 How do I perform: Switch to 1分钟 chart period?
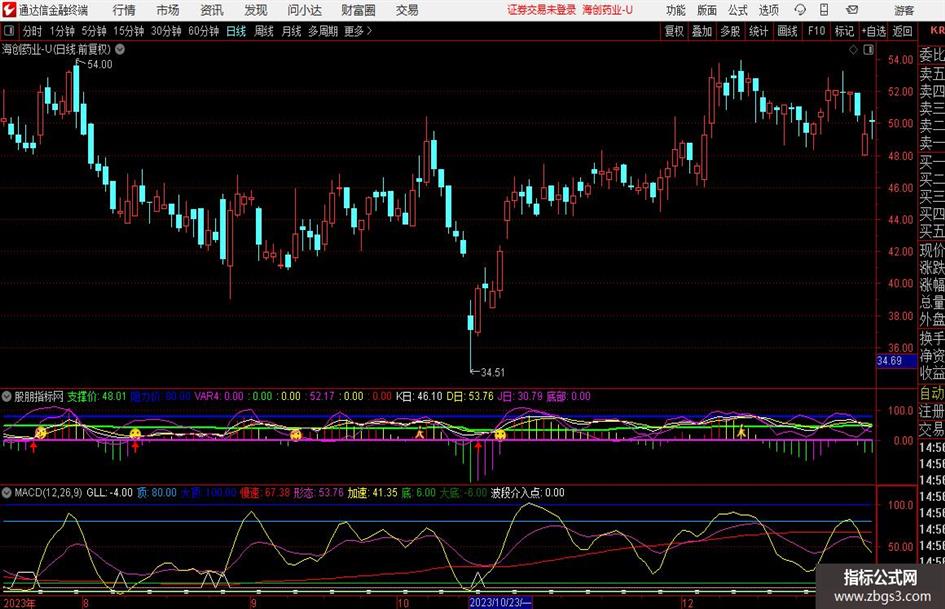(x=61, y=31)
